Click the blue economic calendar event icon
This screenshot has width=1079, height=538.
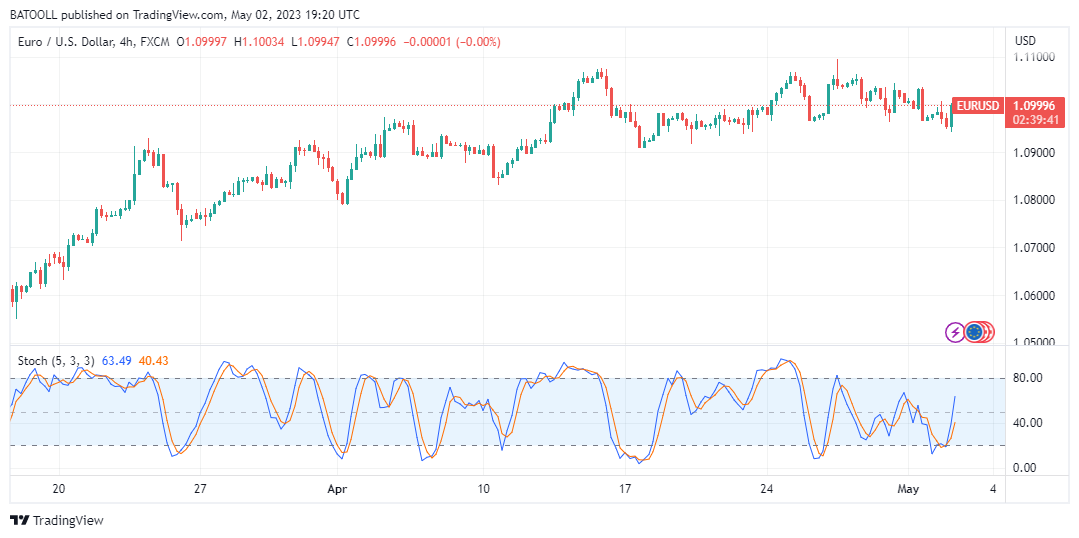coord(973,332)
